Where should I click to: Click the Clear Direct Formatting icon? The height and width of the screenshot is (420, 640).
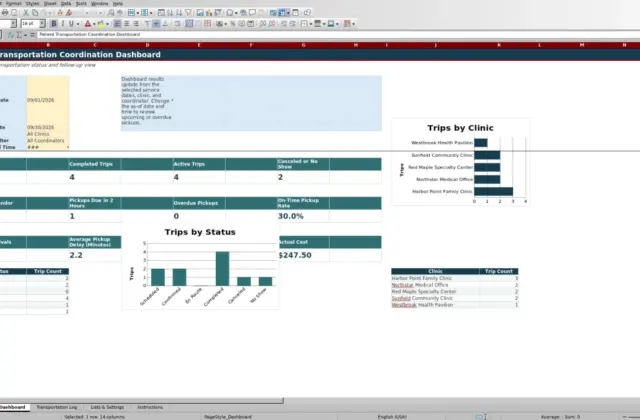69,13
